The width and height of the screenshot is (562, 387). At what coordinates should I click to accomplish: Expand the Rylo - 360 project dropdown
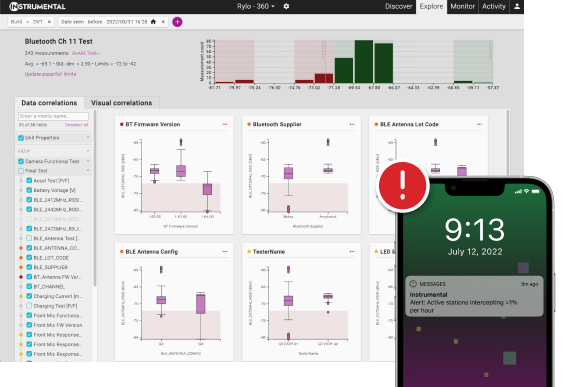coord(256,6)
